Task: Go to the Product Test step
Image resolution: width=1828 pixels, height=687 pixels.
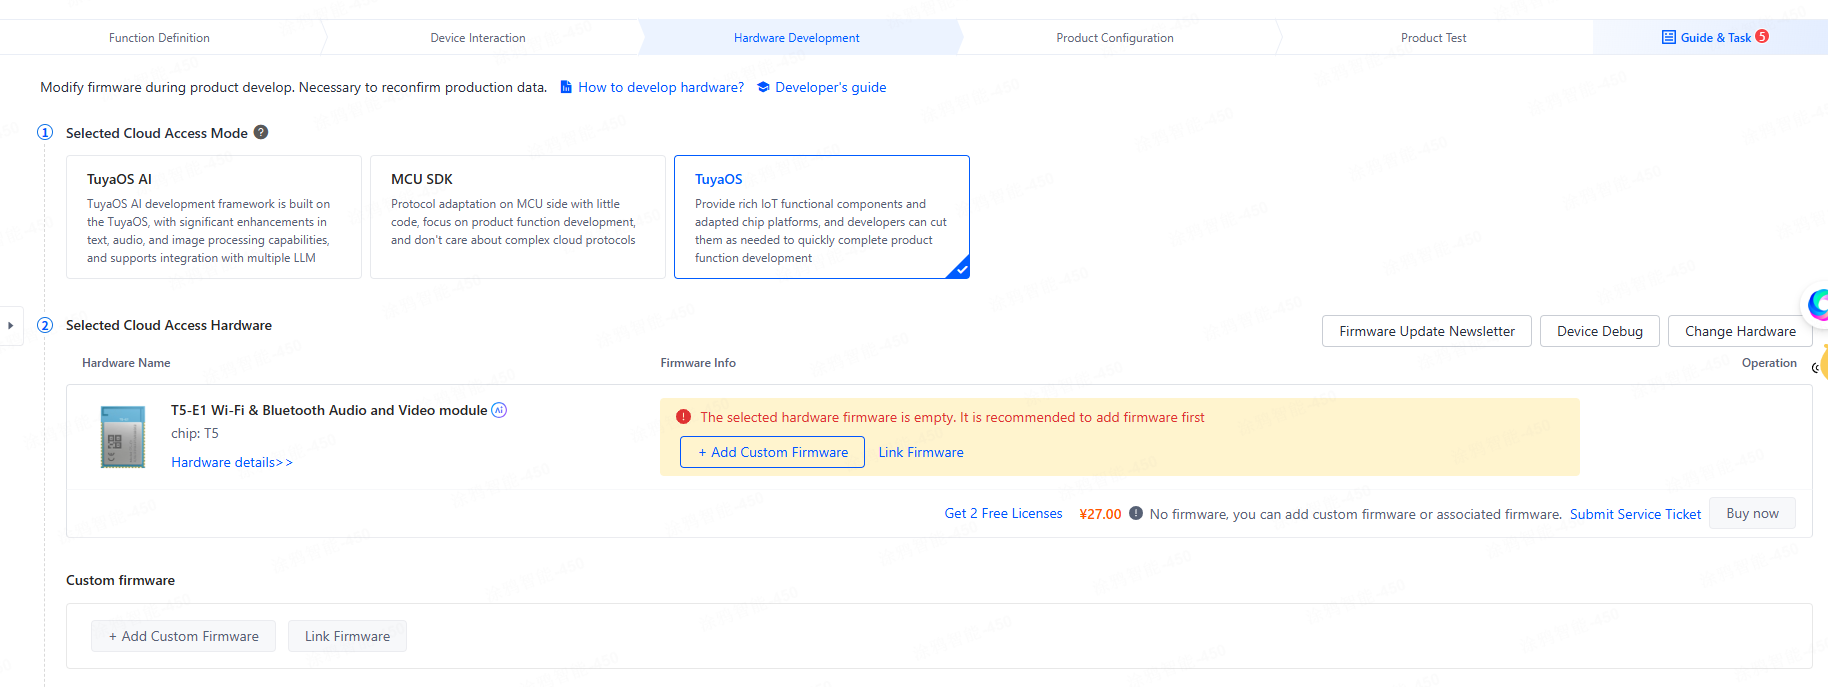Action: [1433, 38]
